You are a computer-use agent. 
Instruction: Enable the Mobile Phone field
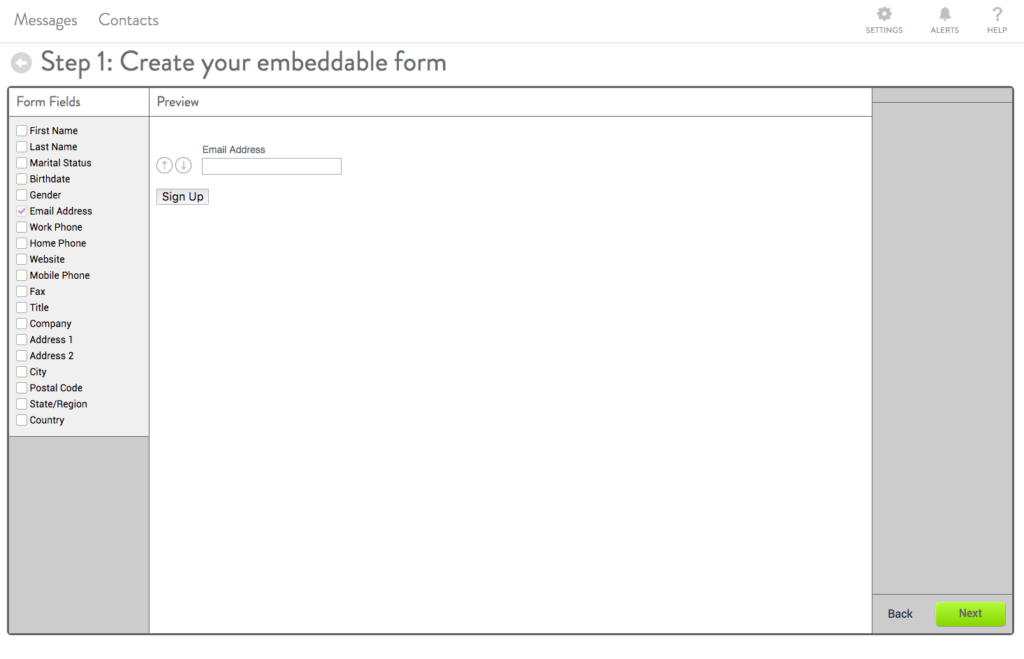click(x=21, y=275)
